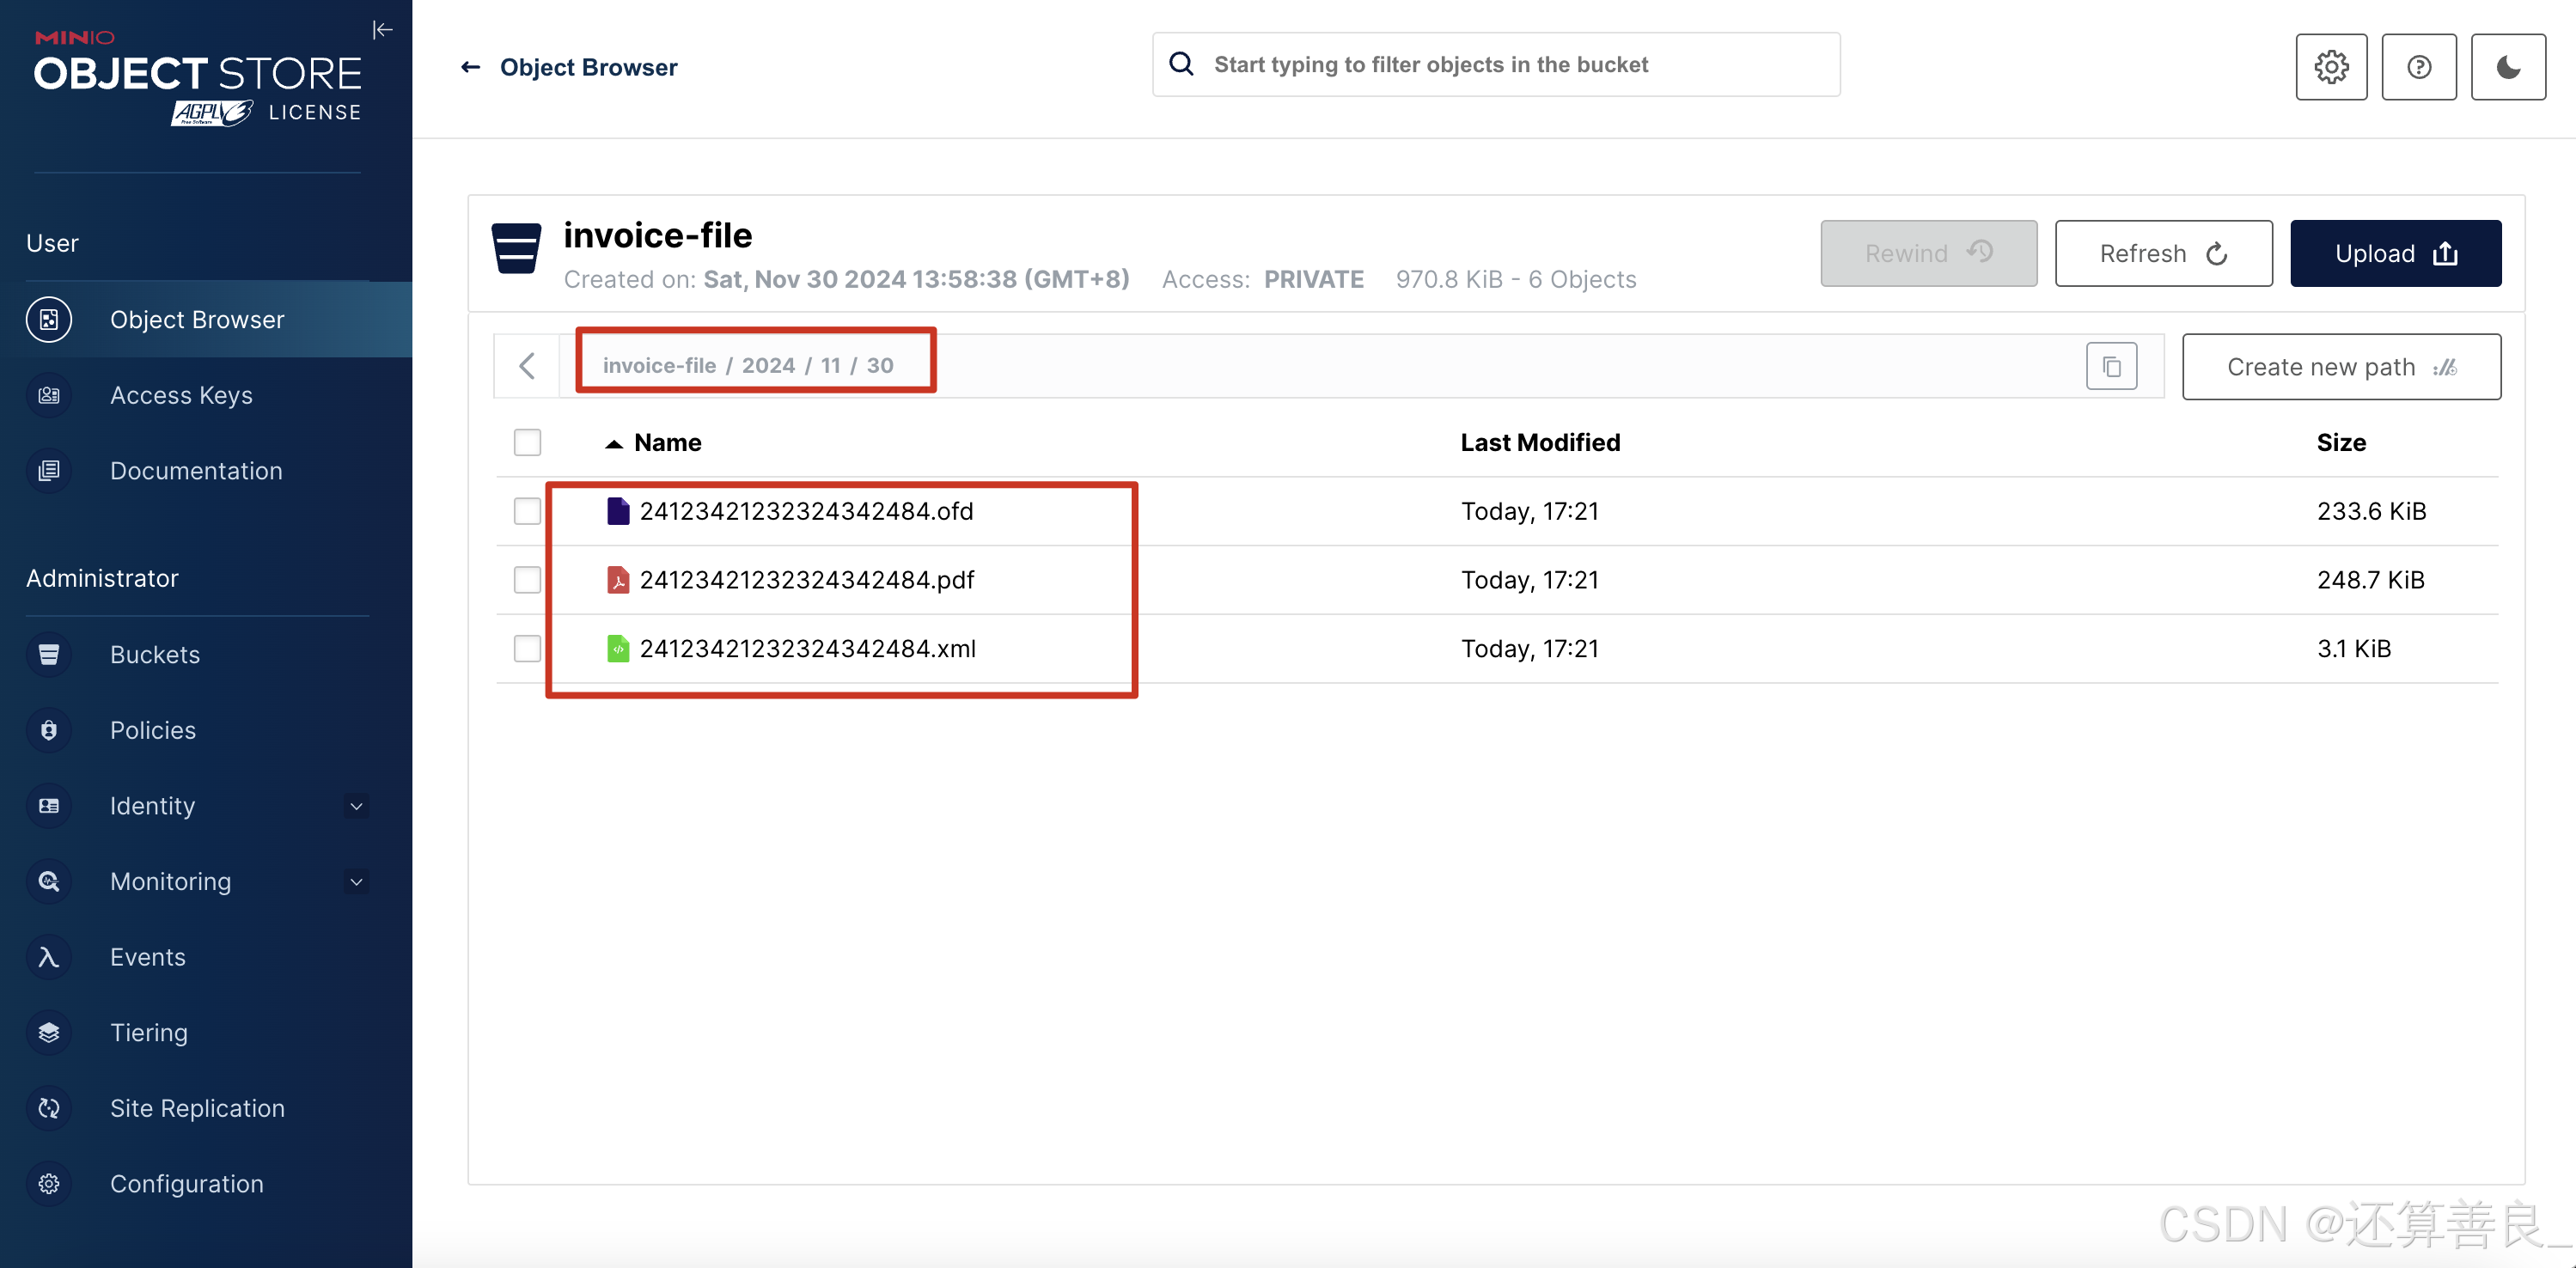Image resolution: width=2576 pixels, height=1268 pixels.
Task: Expand the Identity submenu
Action: 356,806
